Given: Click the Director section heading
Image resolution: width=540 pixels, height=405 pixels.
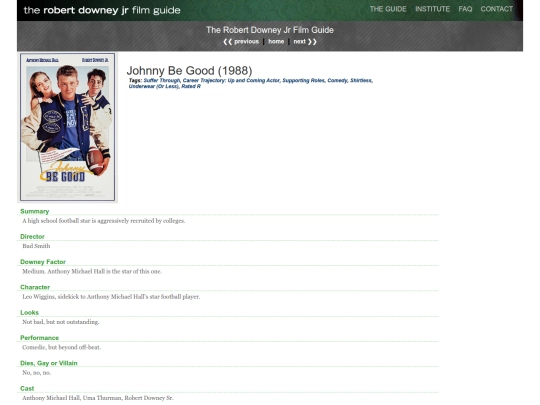Looking at the screenshot, I should 32,237.
